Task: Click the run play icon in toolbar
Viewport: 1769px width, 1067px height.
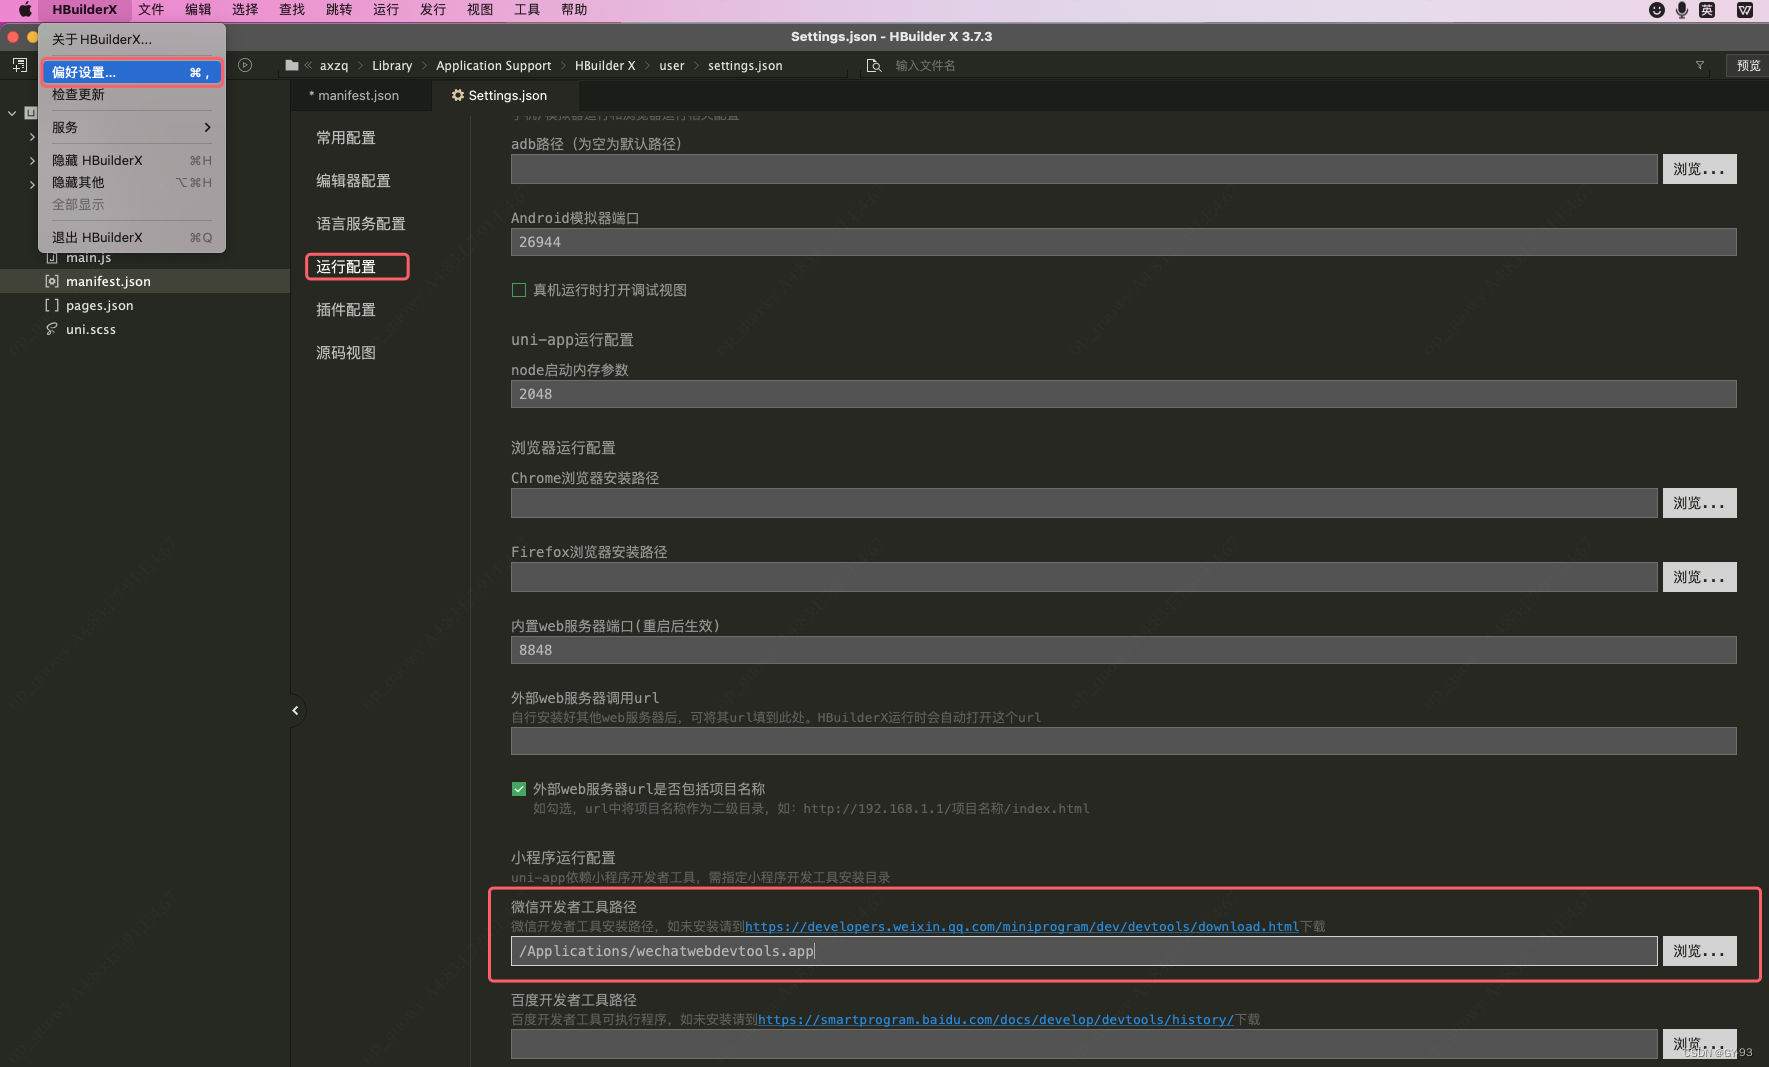Action: (245, 65)
